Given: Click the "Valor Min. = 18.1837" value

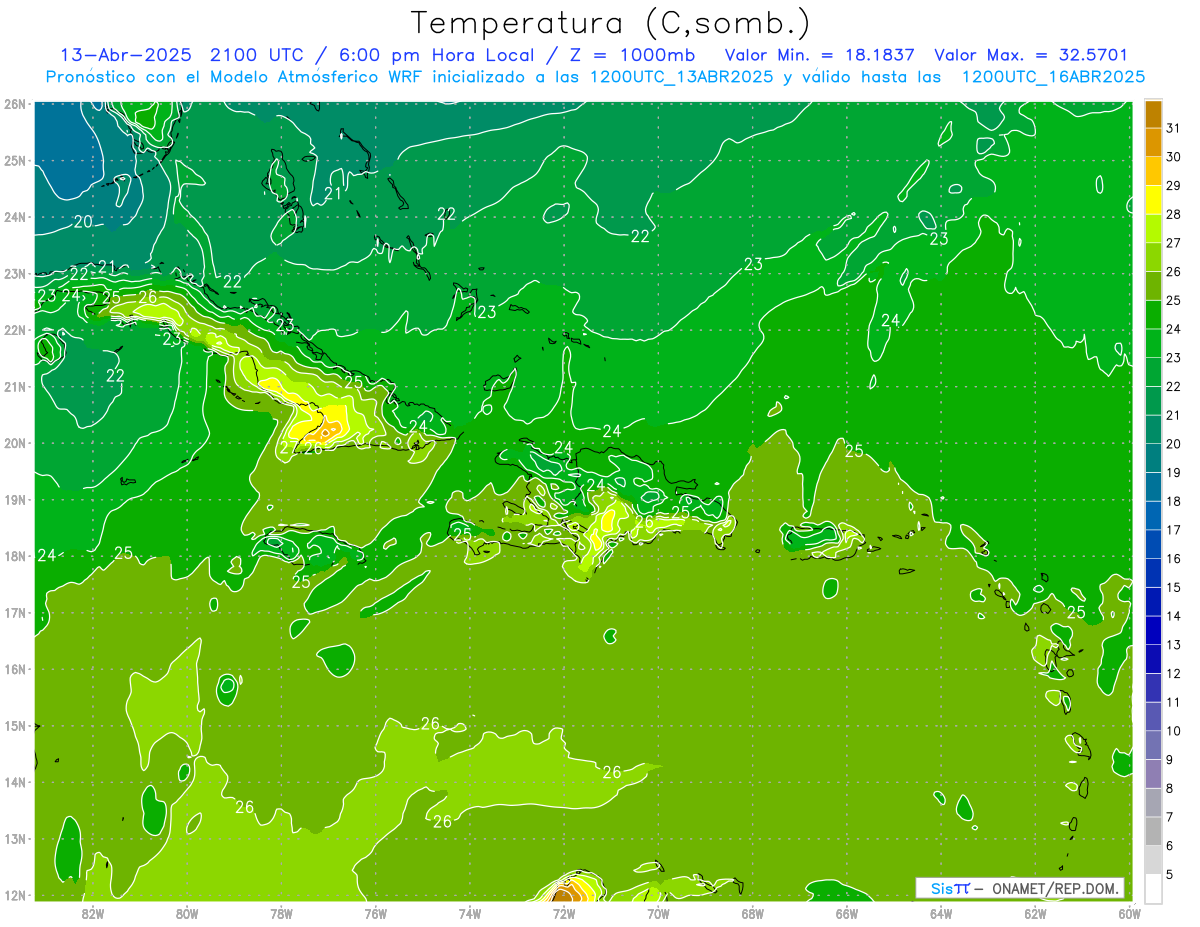Looking at the screenshot, I should 820,55.
